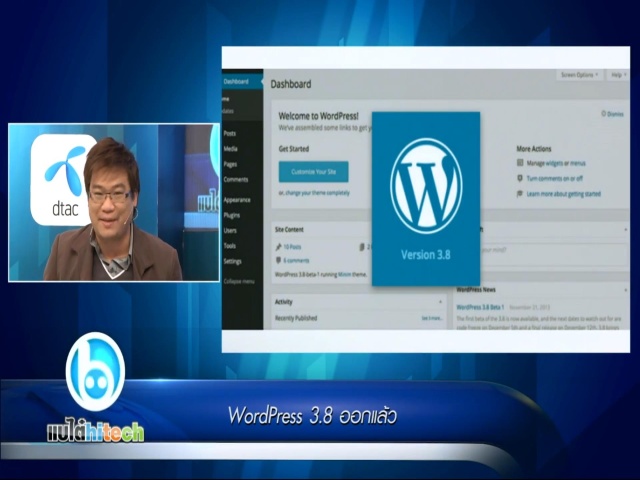Click the See 3 more link in Activity
This screenshot has height=480, width=640.
432,318
